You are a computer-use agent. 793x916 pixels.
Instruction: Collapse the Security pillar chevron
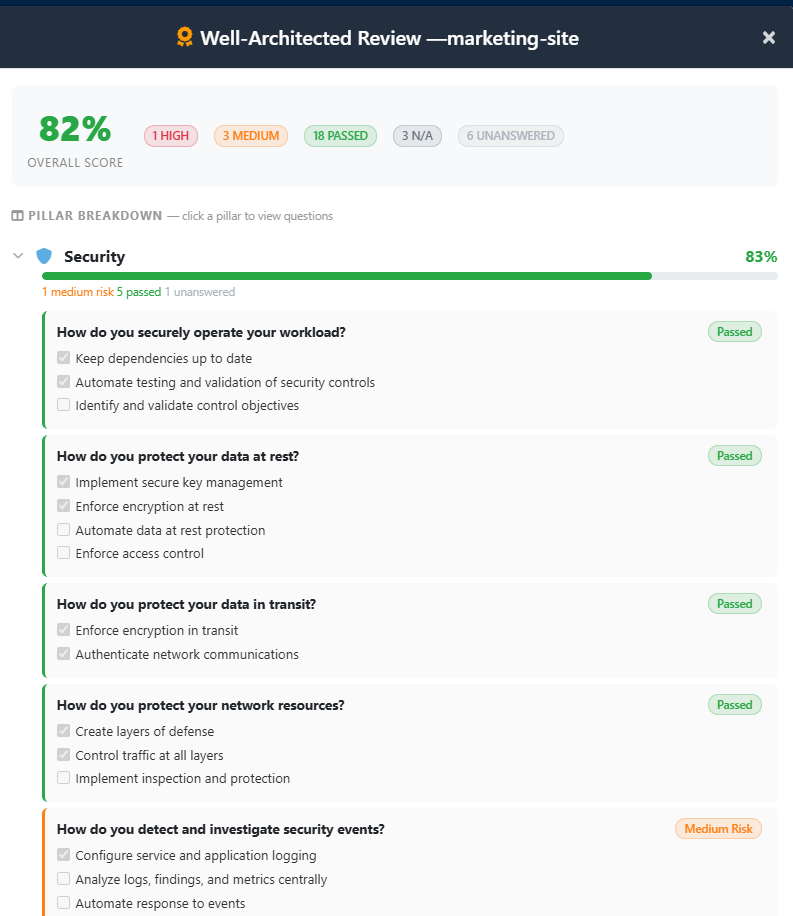tap(18, 256)
